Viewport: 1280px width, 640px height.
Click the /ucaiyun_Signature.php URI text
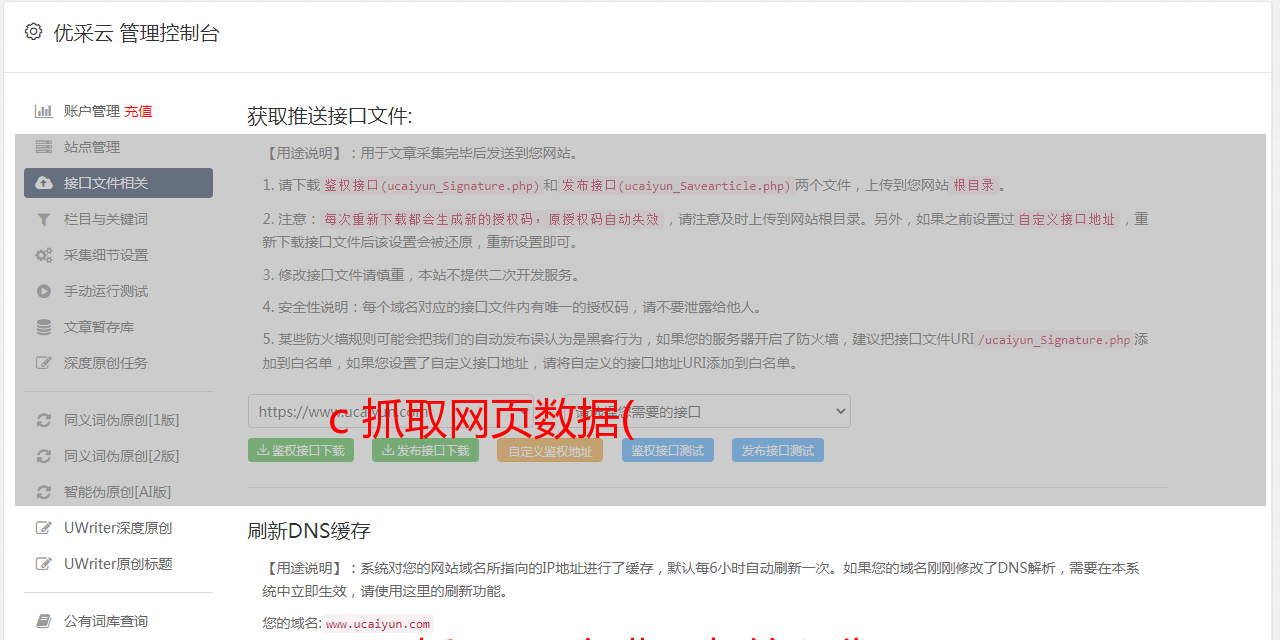1054,340
